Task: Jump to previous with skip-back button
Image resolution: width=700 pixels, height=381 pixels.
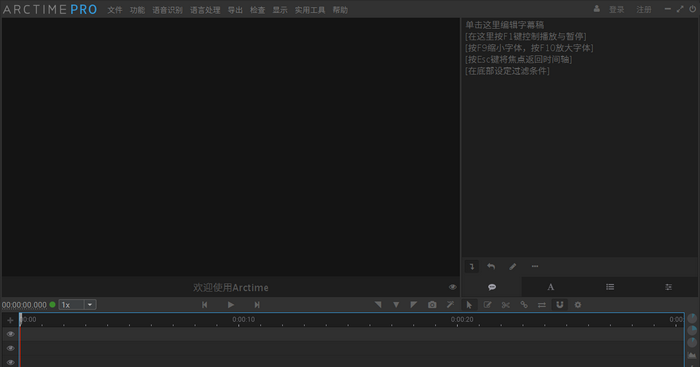Action: point(204,305)
